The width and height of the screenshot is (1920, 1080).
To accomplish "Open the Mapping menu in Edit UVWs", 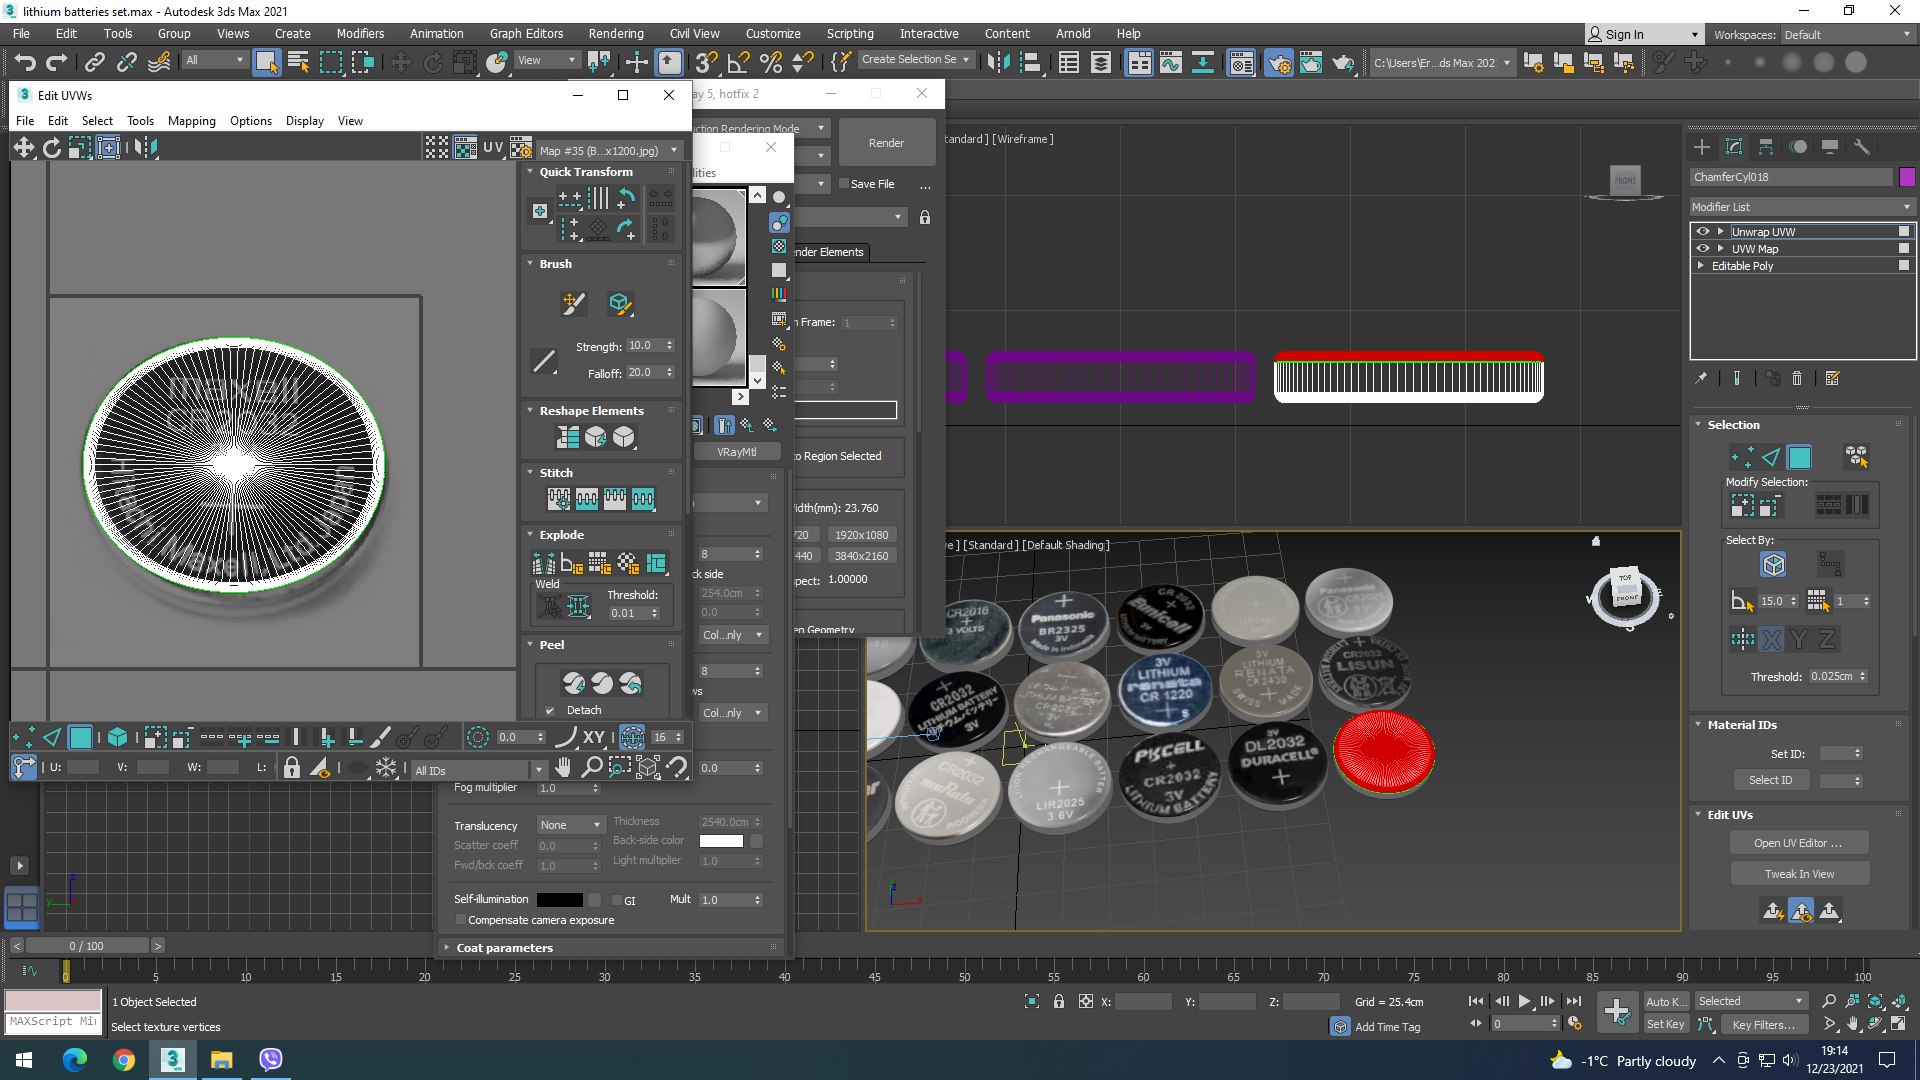I will tap(191, 121).
